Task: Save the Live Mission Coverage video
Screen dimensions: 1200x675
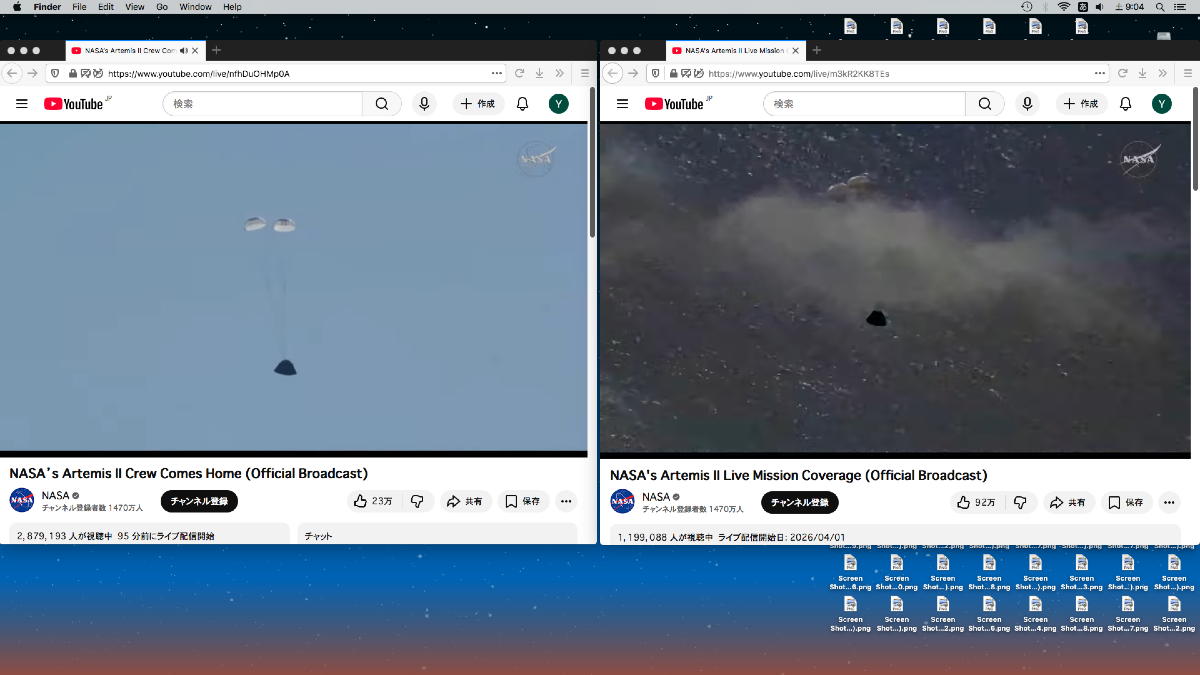Action: pos(1126,502)
